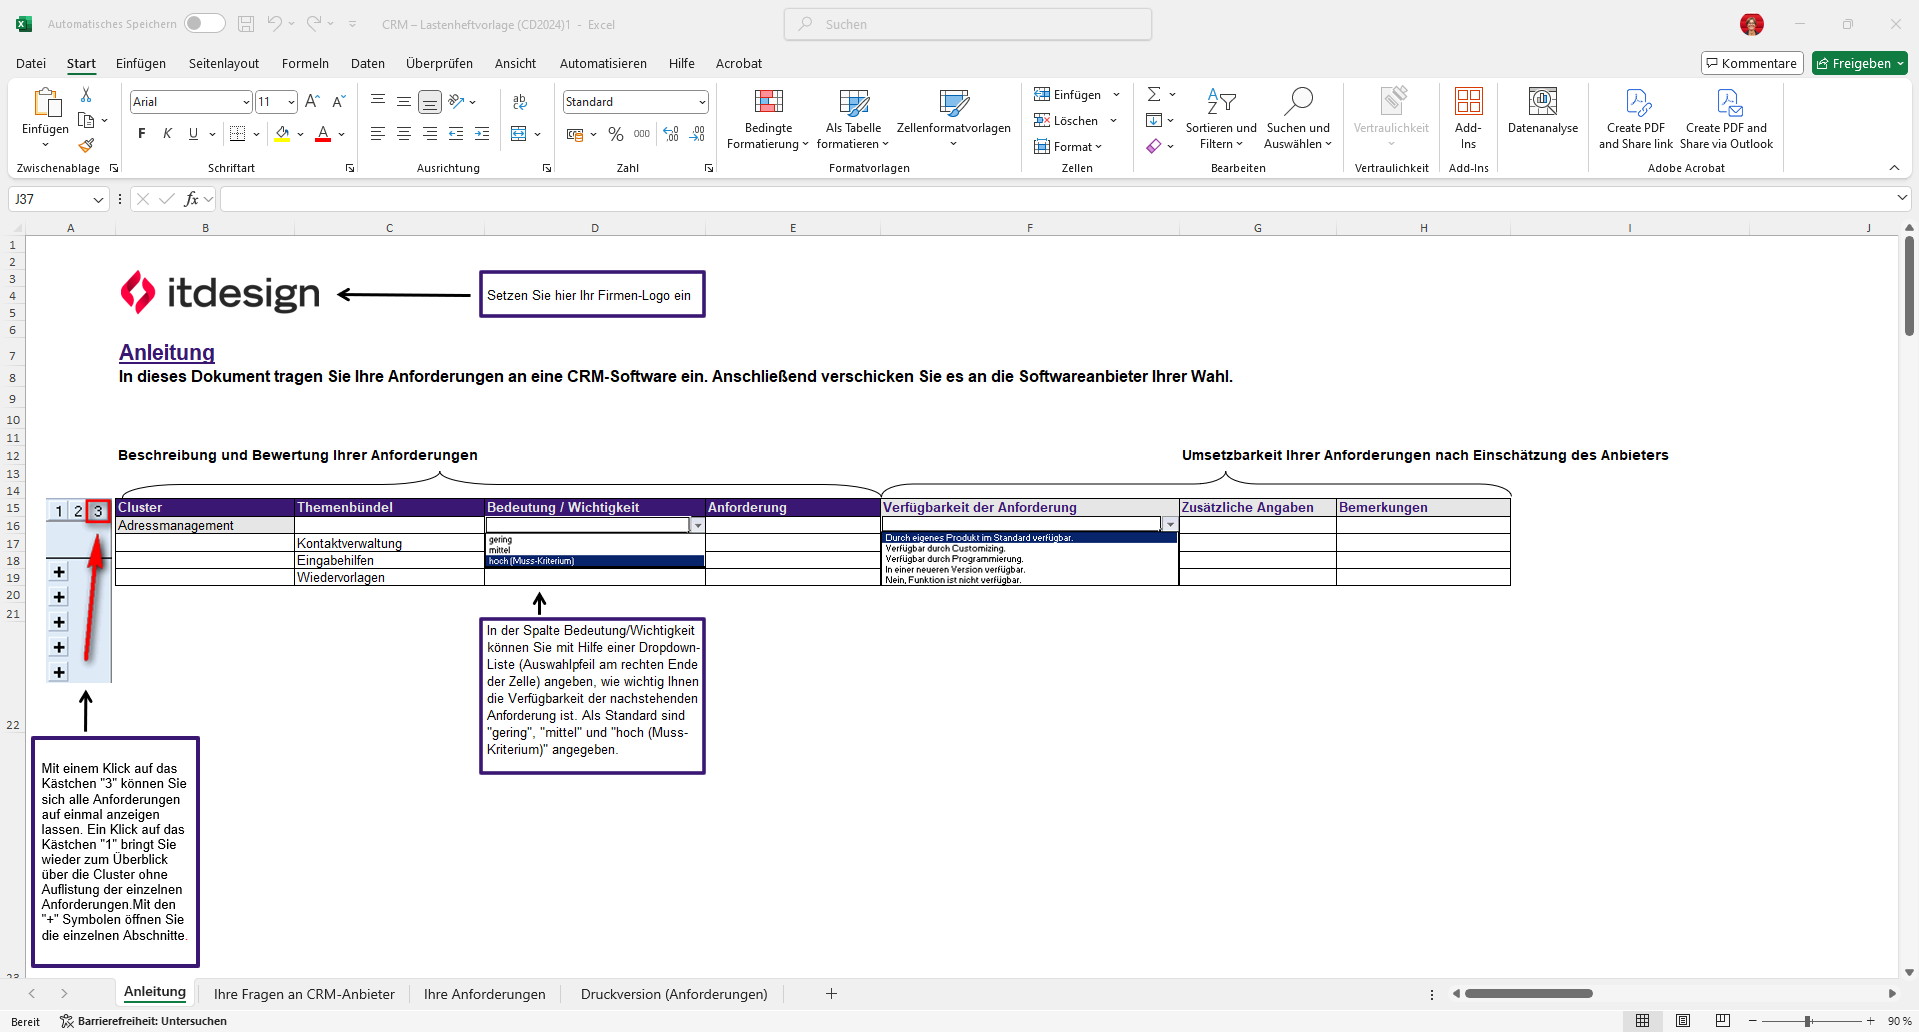
Task: Open Add-Ins button
Action: point(1468,119)
